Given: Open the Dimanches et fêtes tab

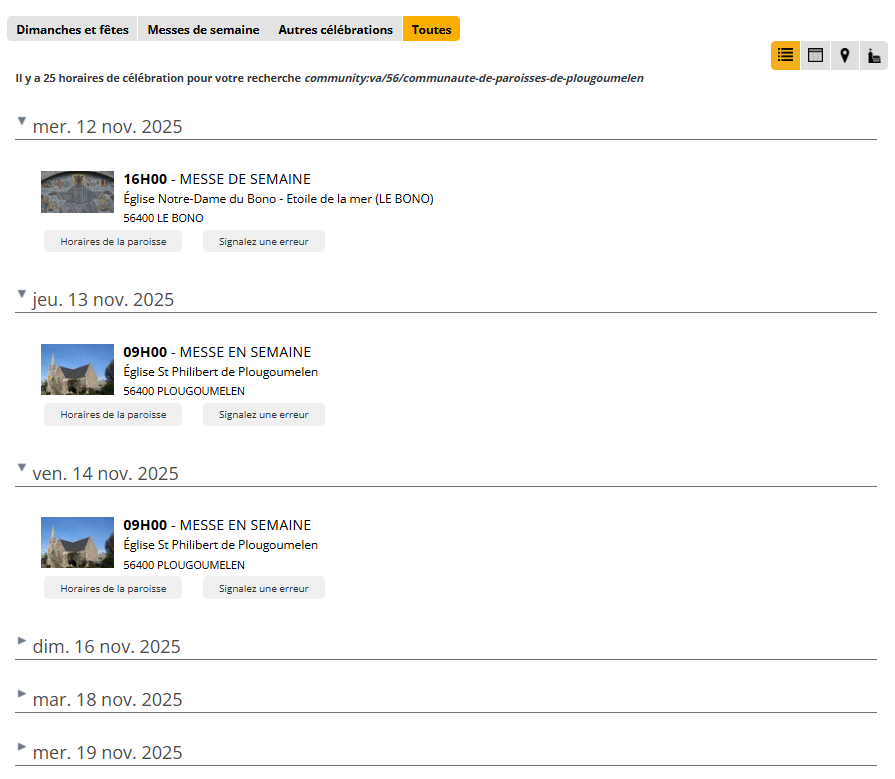Looking at the screenshot, I should coord(72,29).
